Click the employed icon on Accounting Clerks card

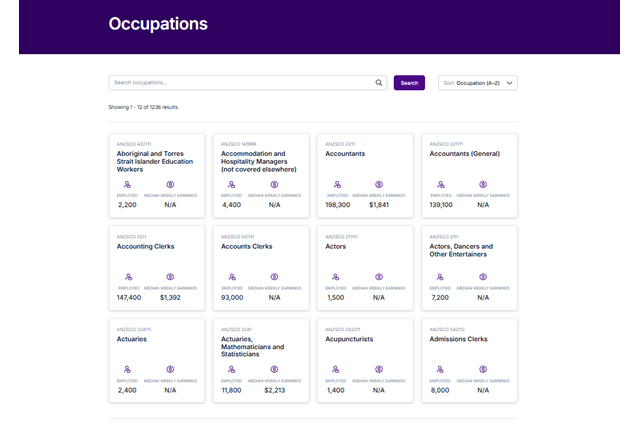129,277
